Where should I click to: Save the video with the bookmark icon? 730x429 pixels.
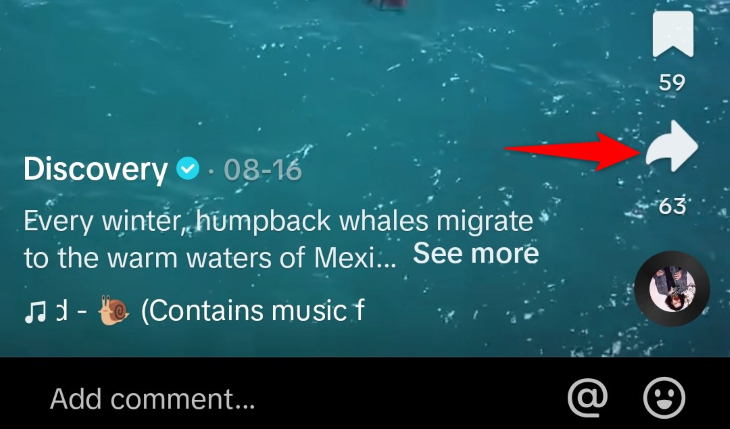tap(673, 34)
